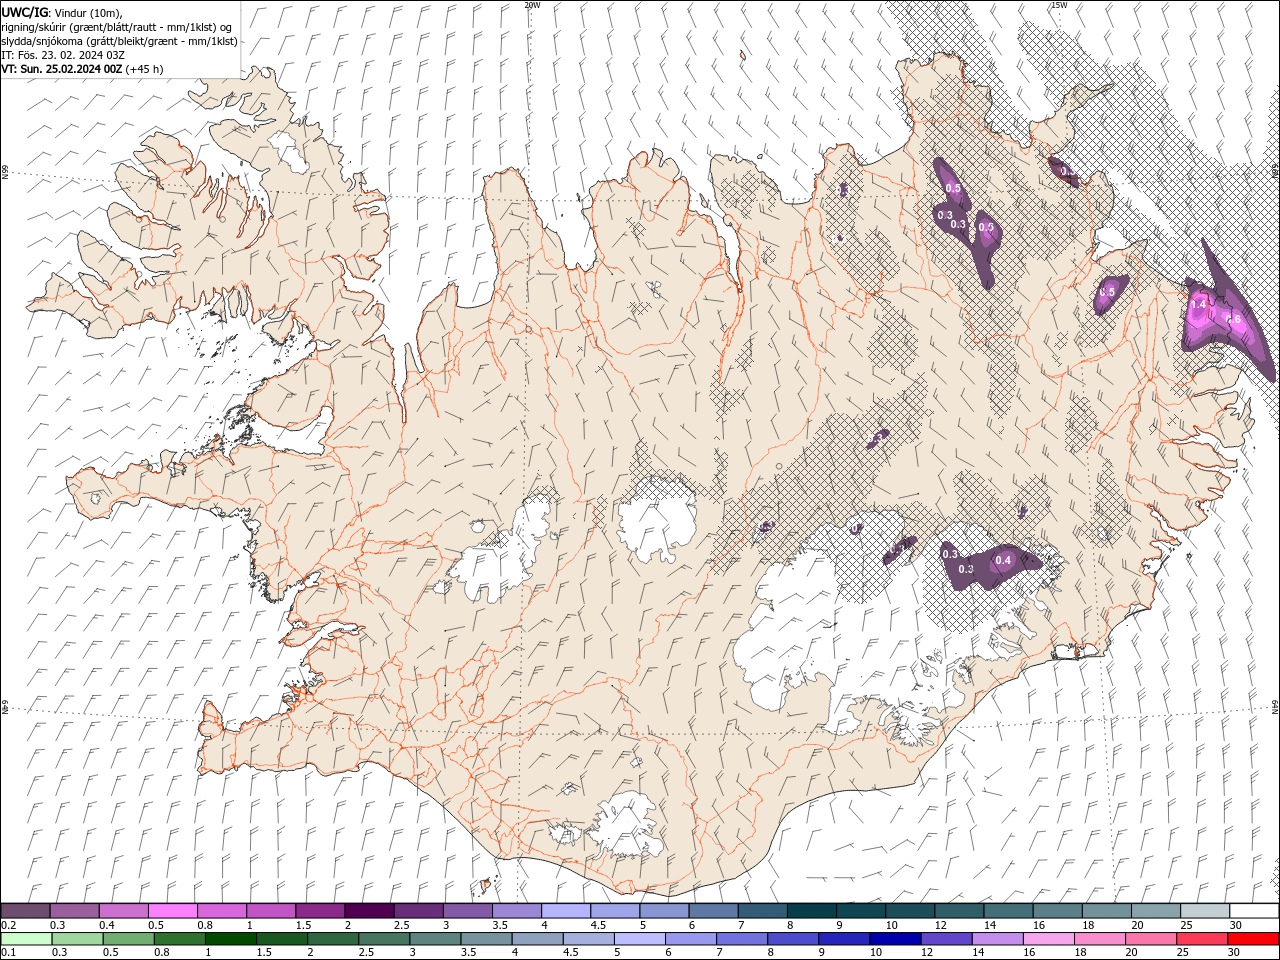The height and width of the screenshot is (960, 1280).
Task: Click the darkest green swatch labeled 1 in the bottom legend row
Action: pos(231,939)
